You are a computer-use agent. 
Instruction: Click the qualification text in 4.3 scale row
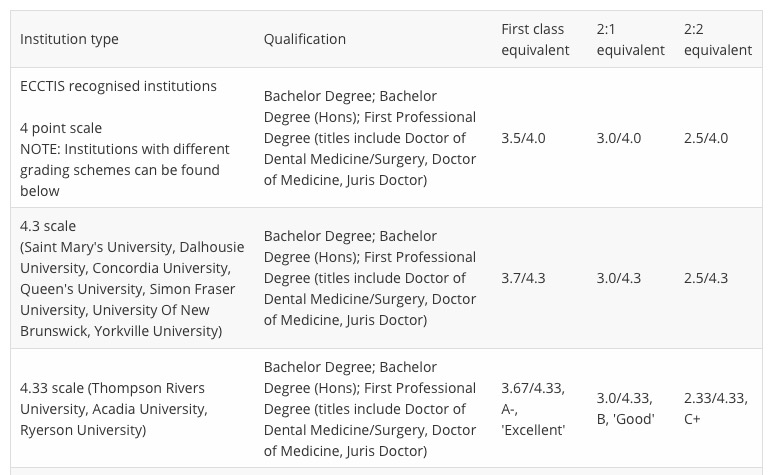pos(369,278)
